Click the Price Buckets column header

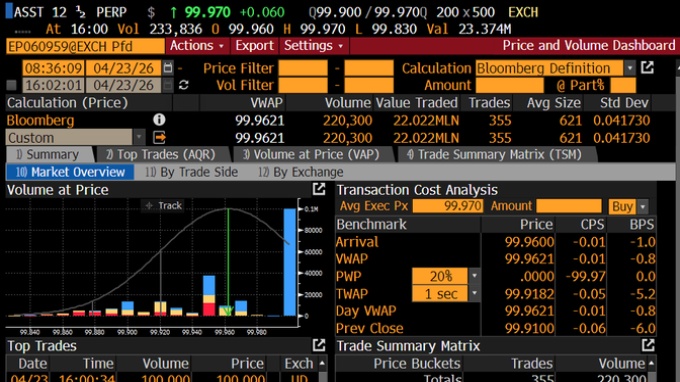click(416, 363)
